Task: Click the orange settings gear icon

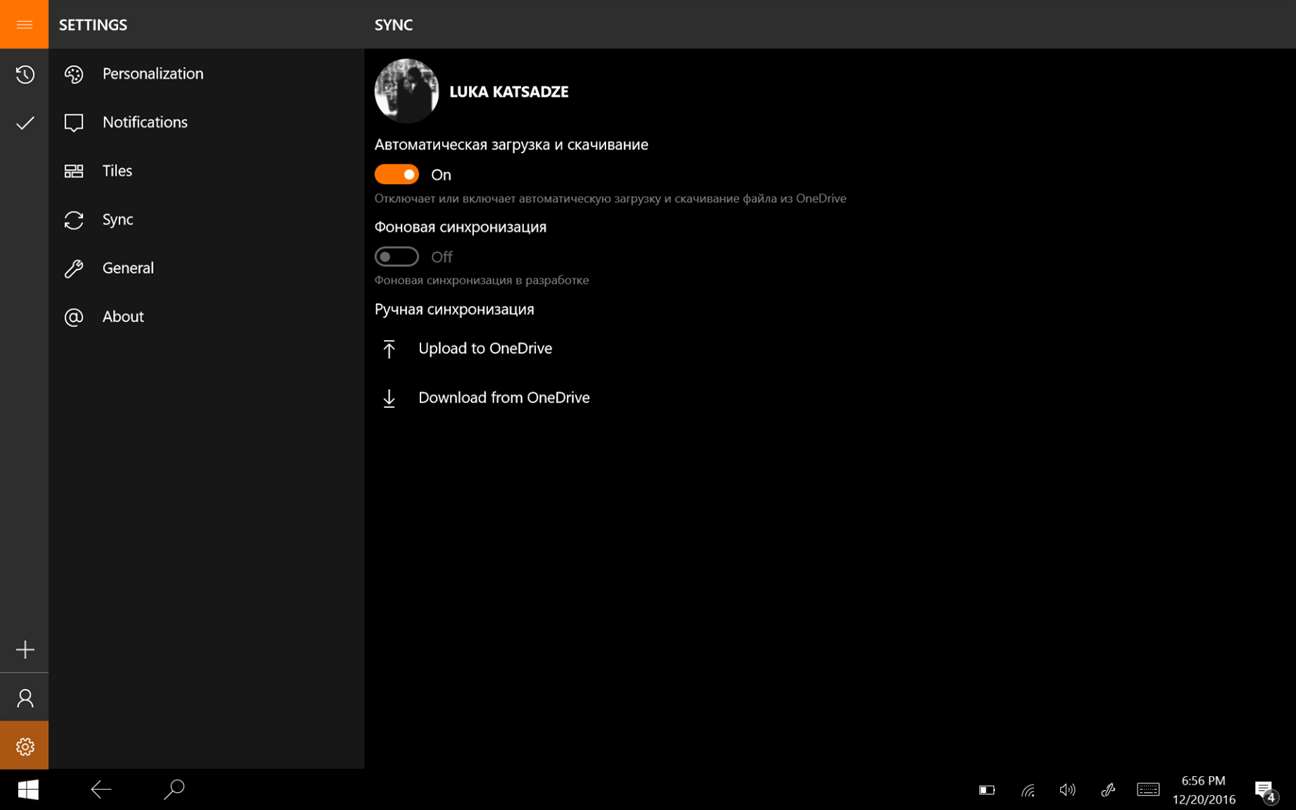Action: (x=24, y=746)
